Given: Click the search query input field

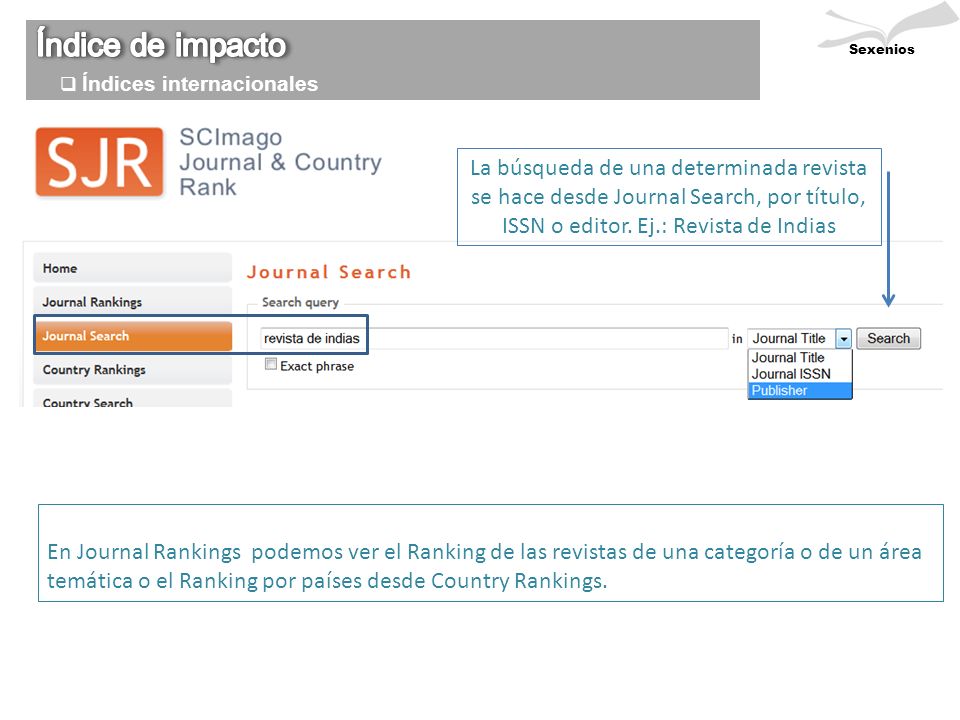Looking at the screenshot, I should (494, 339).
